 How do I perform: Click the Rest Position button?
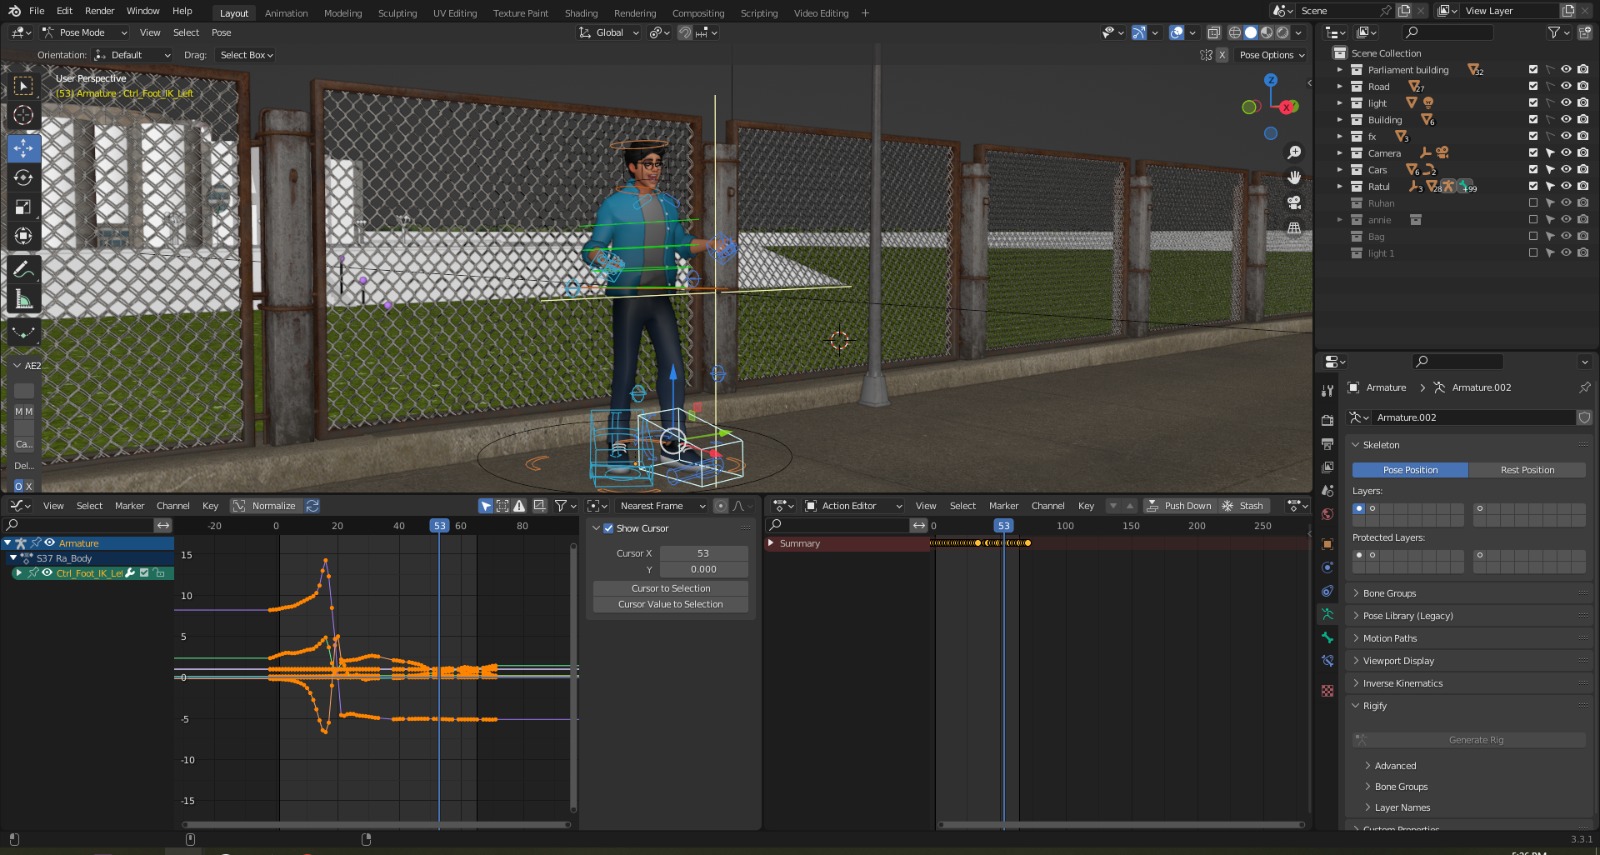click(1527, 470)
